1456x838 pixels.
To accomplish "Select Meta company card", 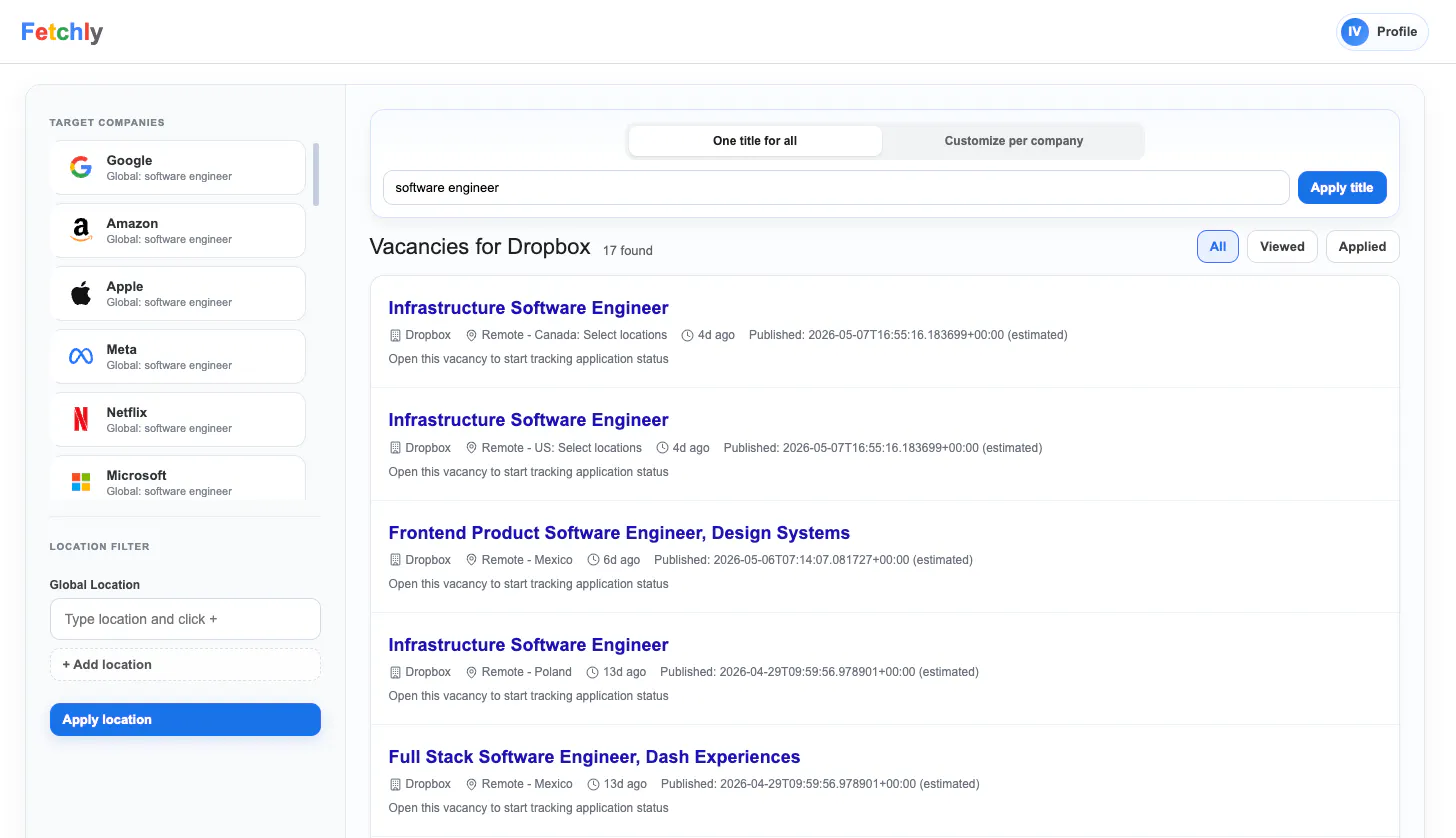I will (x=177, y=356).
